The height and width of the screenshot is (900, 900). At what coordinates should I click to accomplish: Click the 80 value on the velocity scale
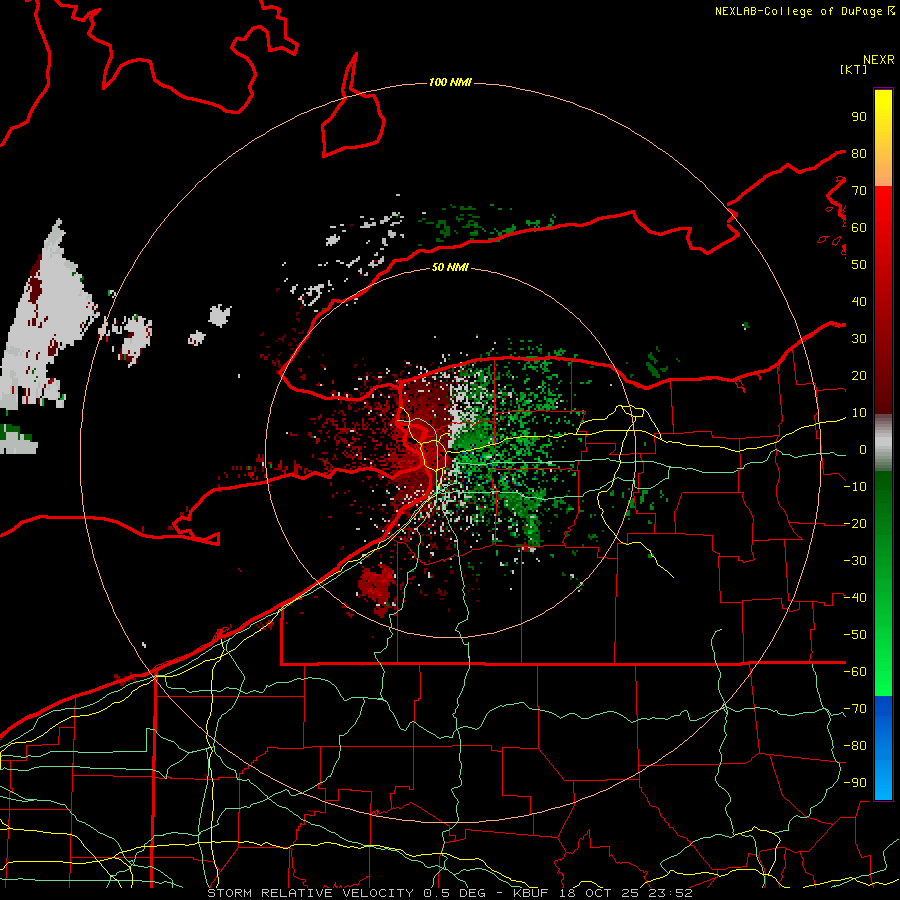coord(859,153)
